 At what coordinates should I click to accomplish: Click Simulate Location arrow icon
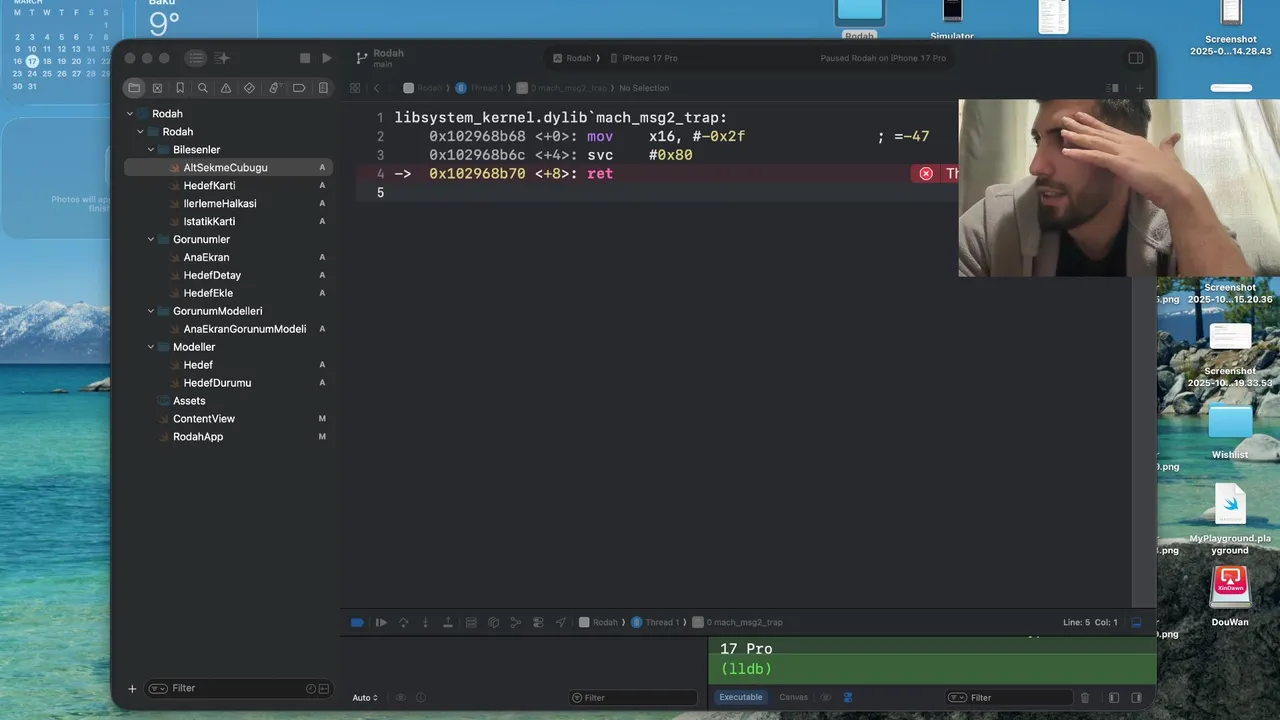pyautogui.click(x=561, y=622)
